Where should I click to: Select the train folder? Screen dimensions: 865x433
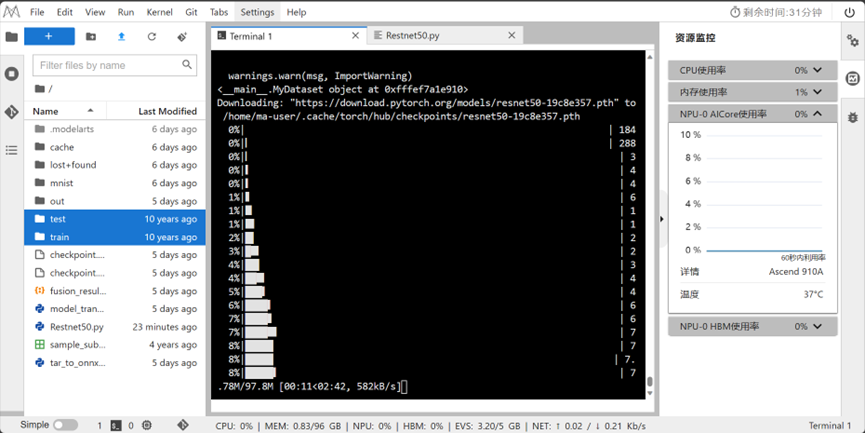(x=115, y=237)
